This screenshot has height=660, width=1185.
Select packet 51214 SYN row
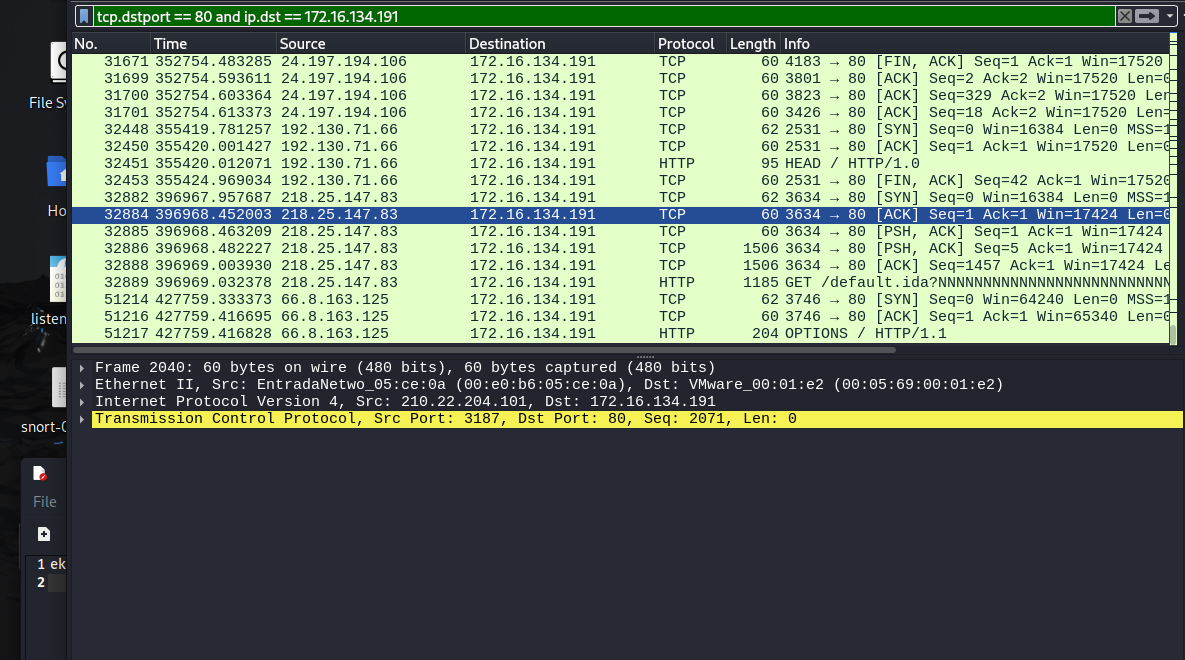(620, 299)
